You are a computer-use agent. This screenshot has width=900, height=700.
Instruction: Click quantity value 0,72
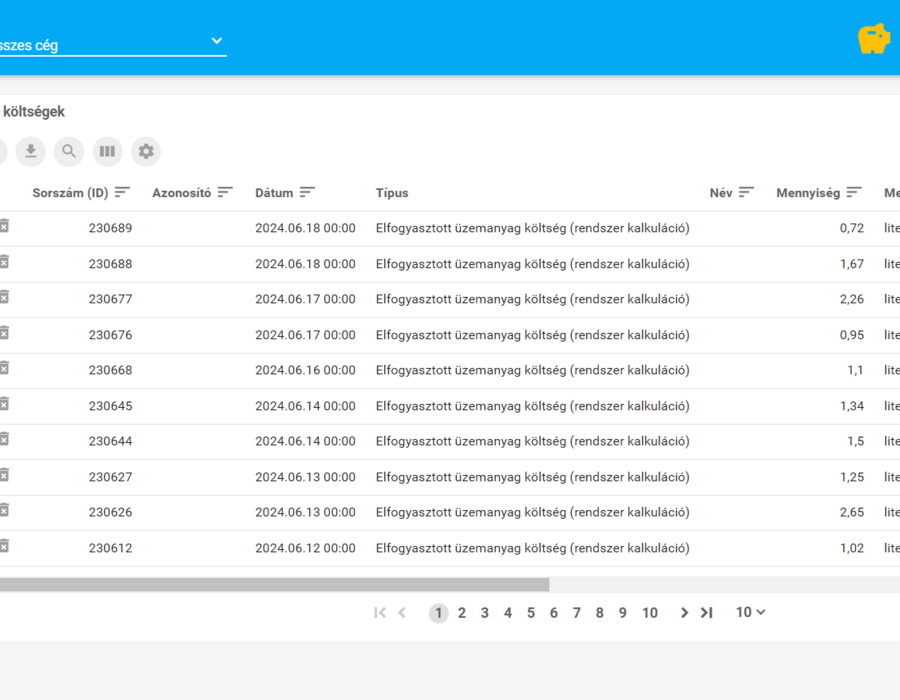(x=852, y=228)
